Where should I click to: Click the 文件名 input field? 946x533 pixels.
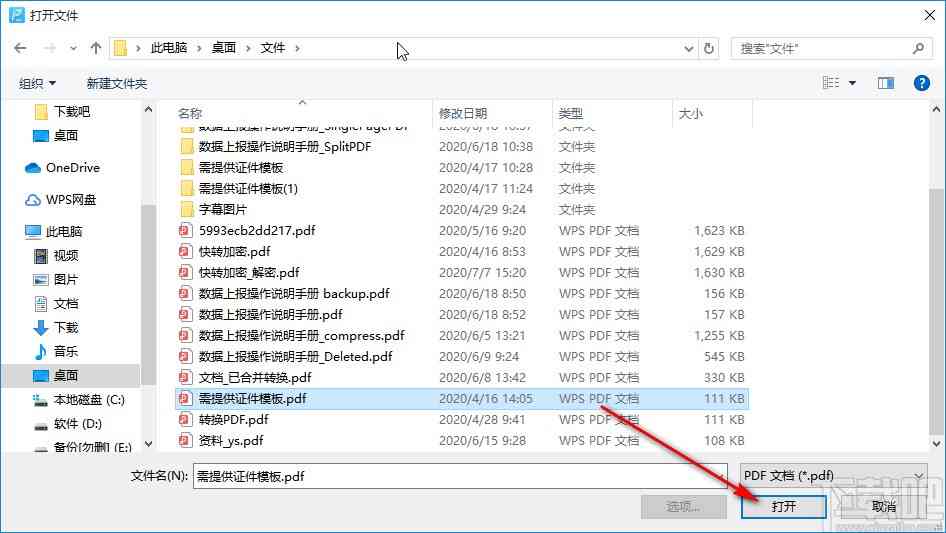pos(460,476)
